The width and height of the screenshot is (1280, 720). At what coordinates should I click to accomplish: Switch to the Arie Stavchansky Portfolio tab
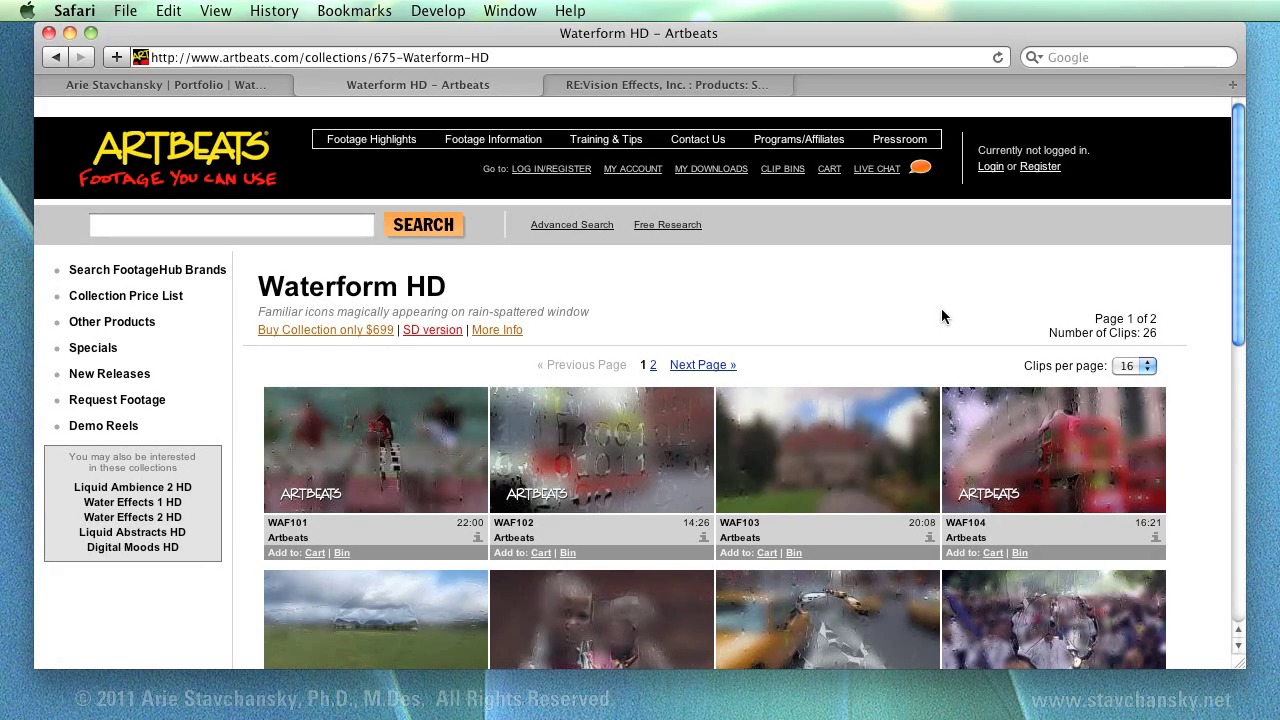pyautogui.click(x=166, y=85)
